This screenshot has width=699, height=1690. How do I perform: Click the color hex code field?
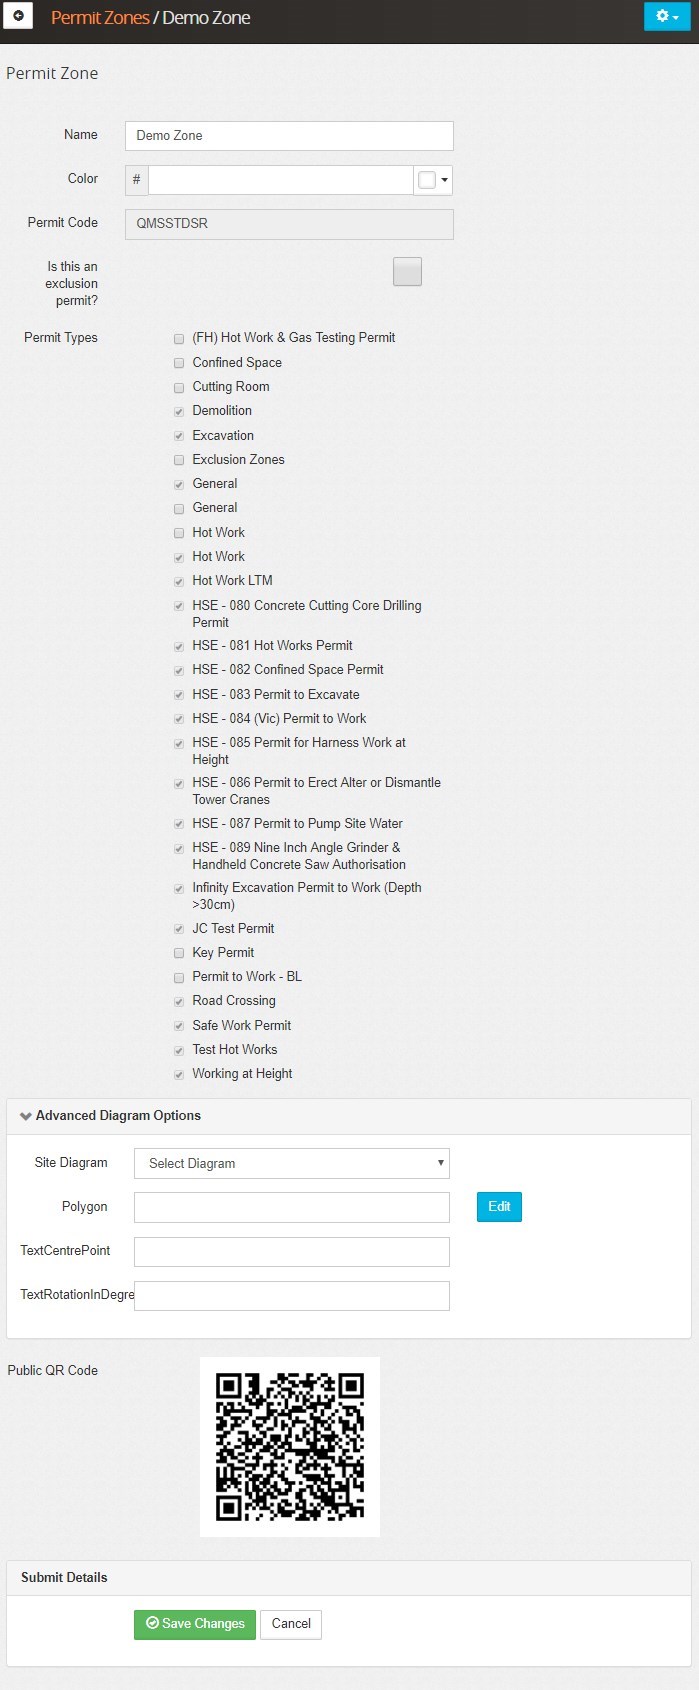pyautogui.click(x=280, y=180)
